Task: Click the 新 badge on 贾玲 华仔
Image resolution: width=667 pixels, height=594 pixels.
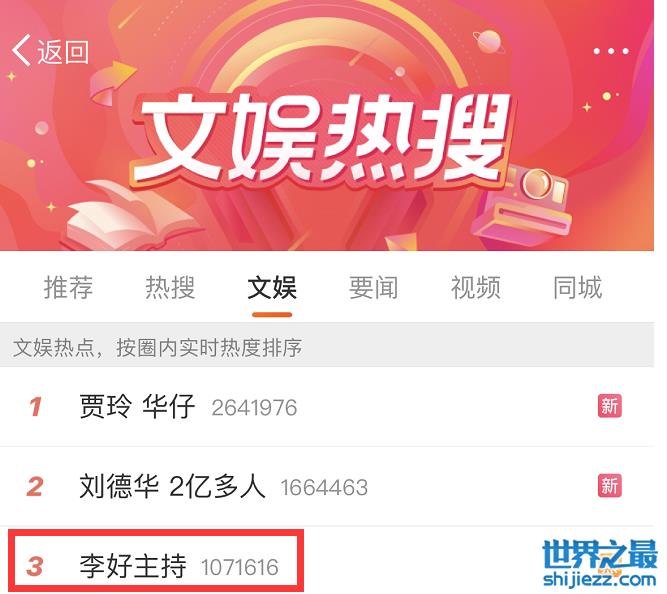Action: point(609,406)
